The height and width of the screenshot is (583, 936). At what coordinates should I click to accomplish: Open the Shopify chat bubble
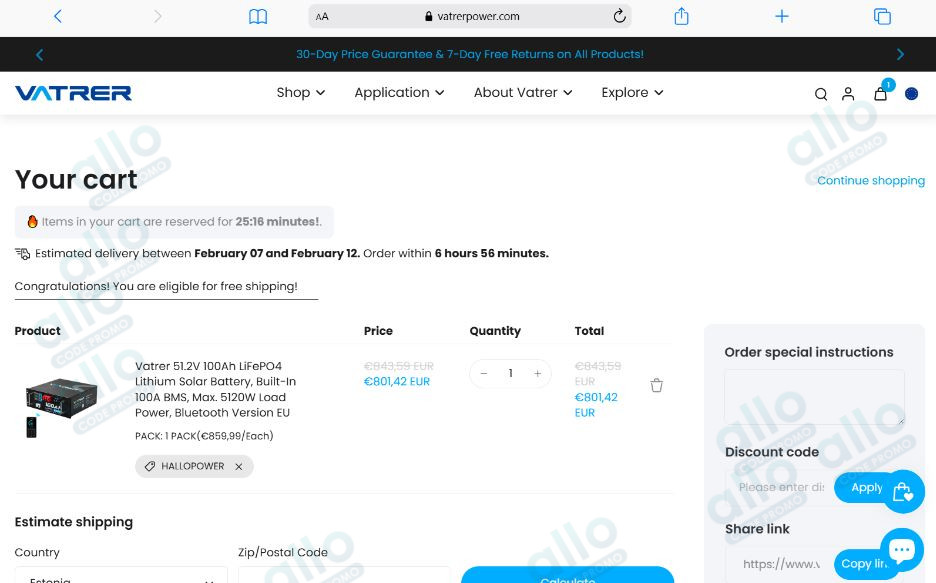901,549
